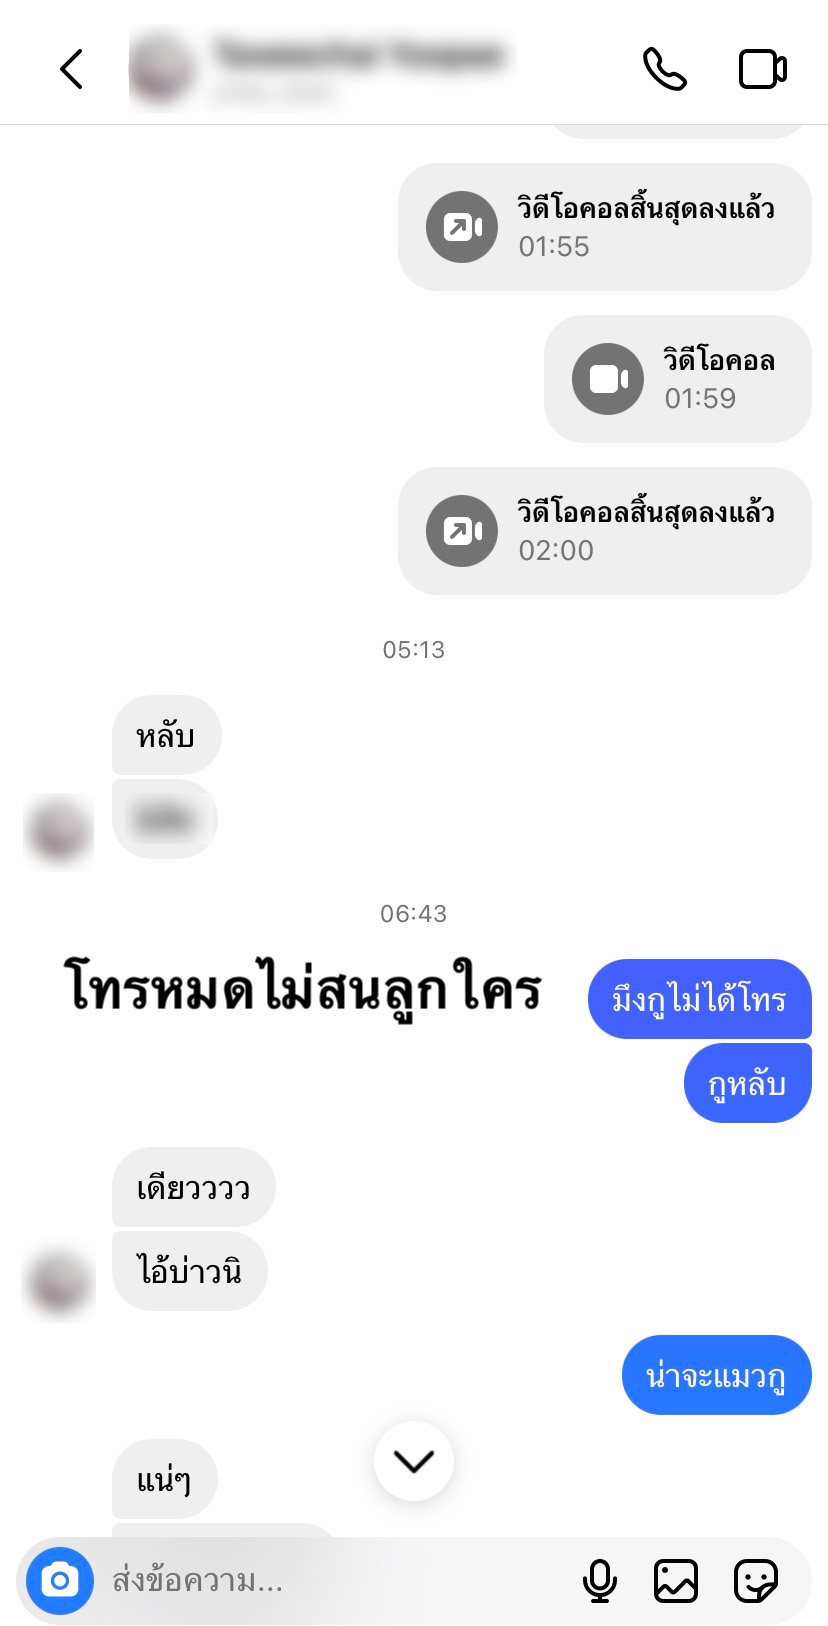828x1626 pixels.
Task: Start a video call from header icon
Action: pyautogui.click(x=763, y=69)
